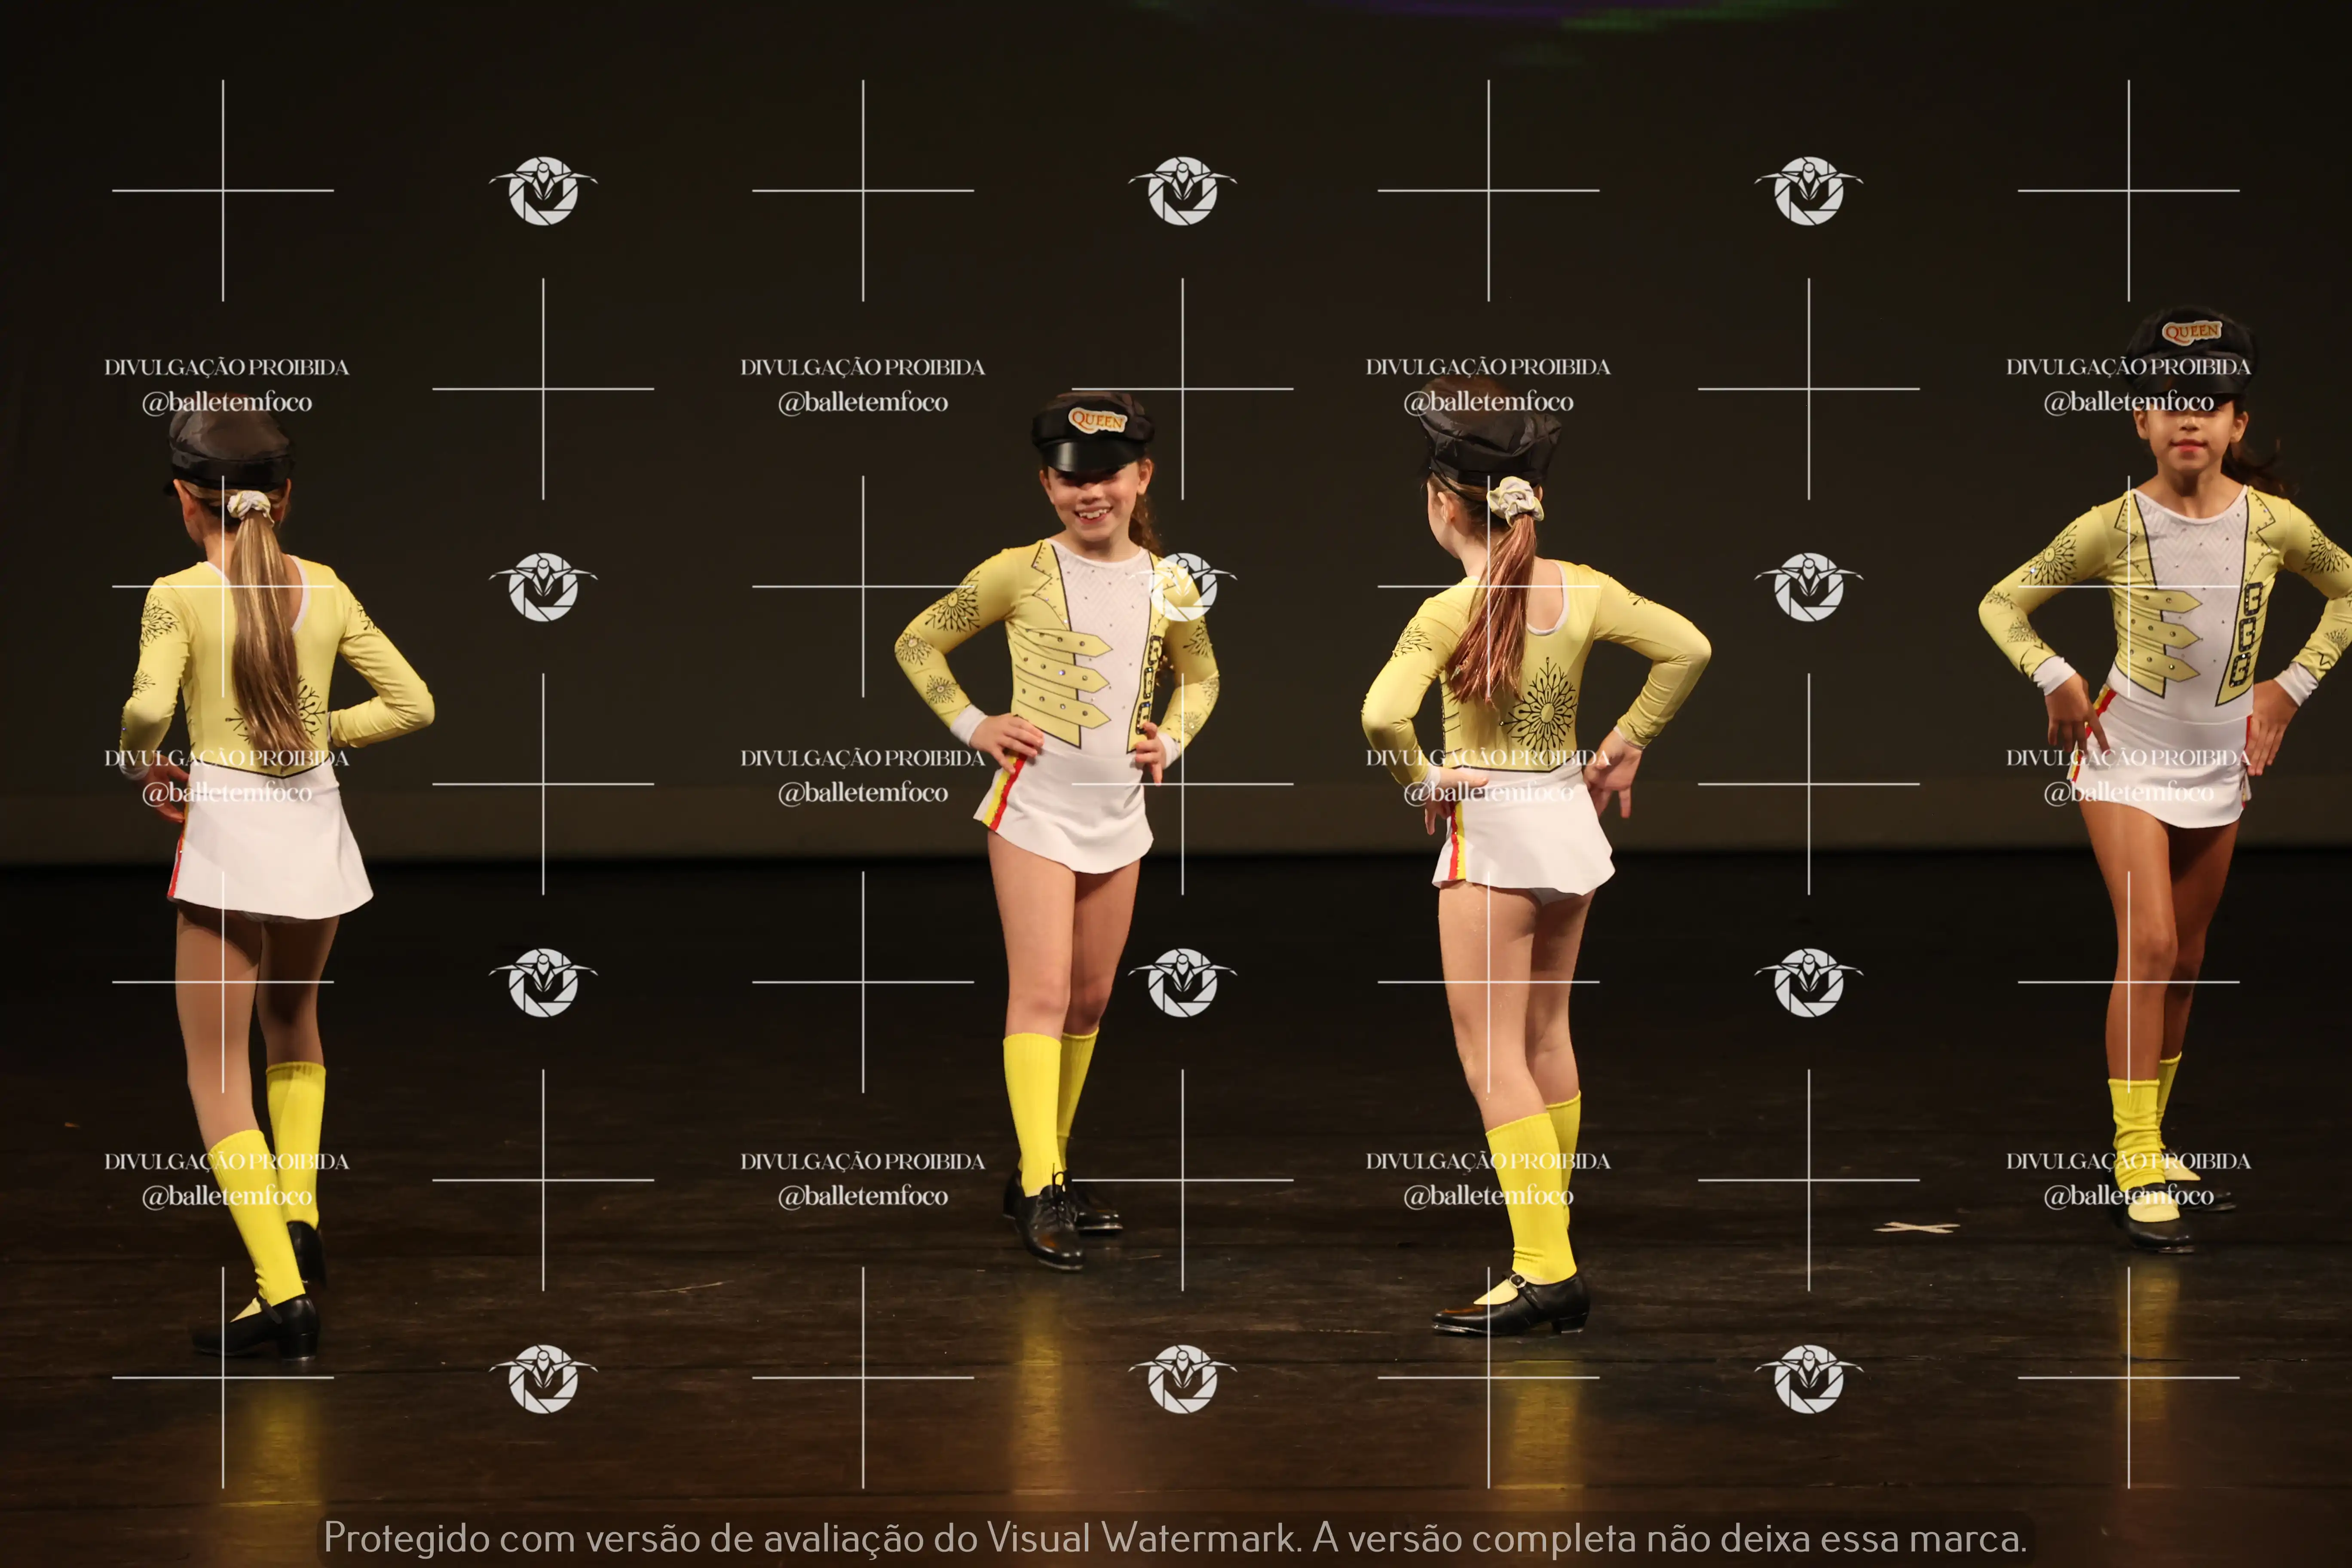The width and height of the screenshot is (2352, 1568).
Task: Click the QUEEN badge on center dancer's cap
Action: [x=1097, y=420]
